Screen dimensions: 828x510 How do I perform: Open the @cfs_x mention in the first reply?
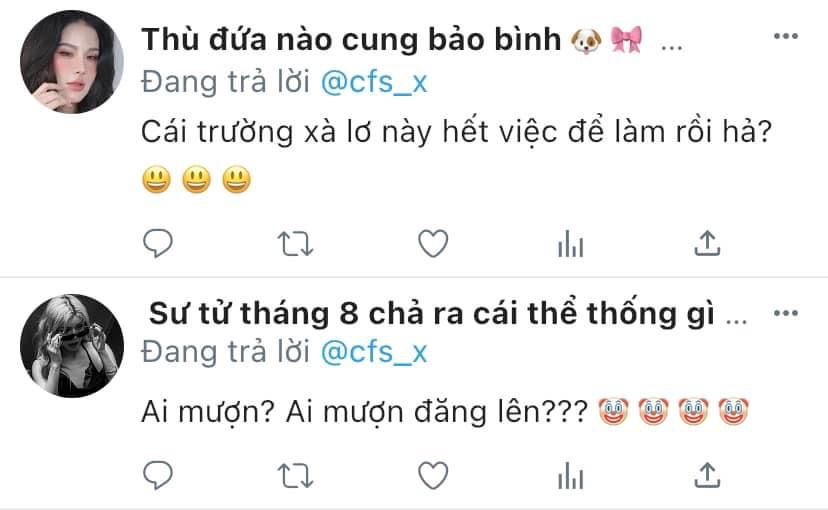click(374, 83)
